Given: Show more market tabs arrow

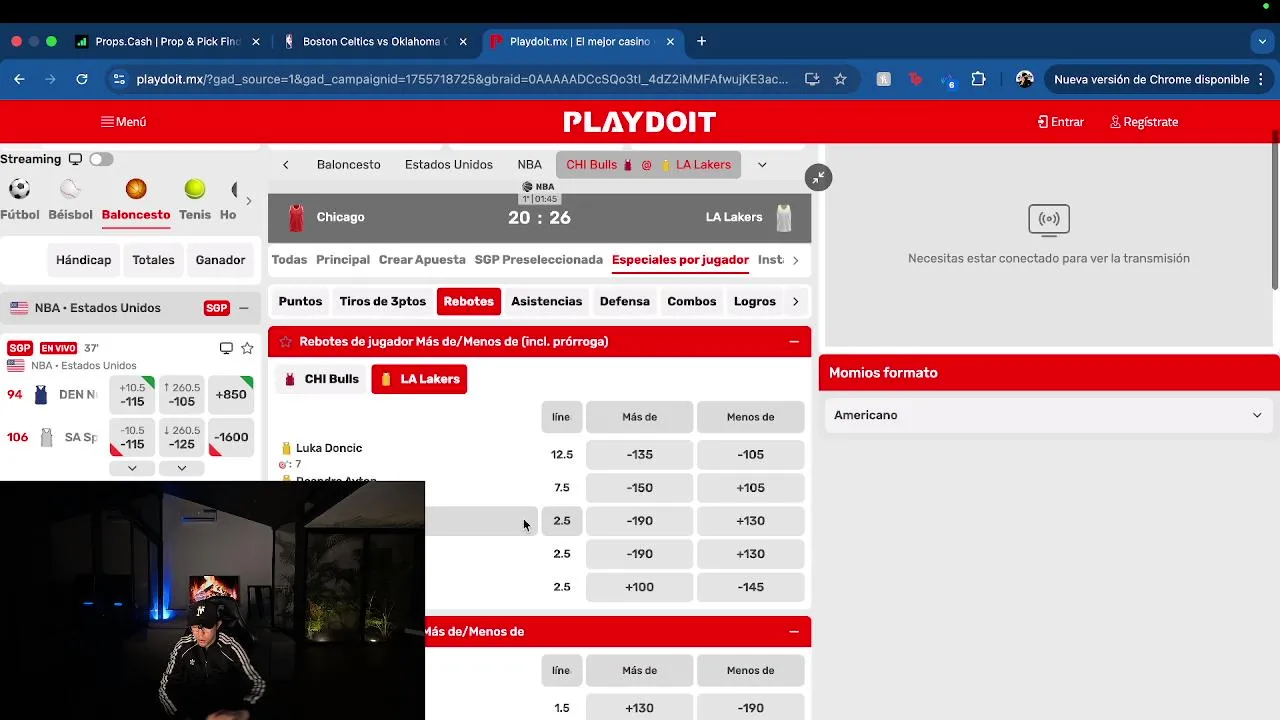Looking at the screenshot, I should [x=795, y=260].
